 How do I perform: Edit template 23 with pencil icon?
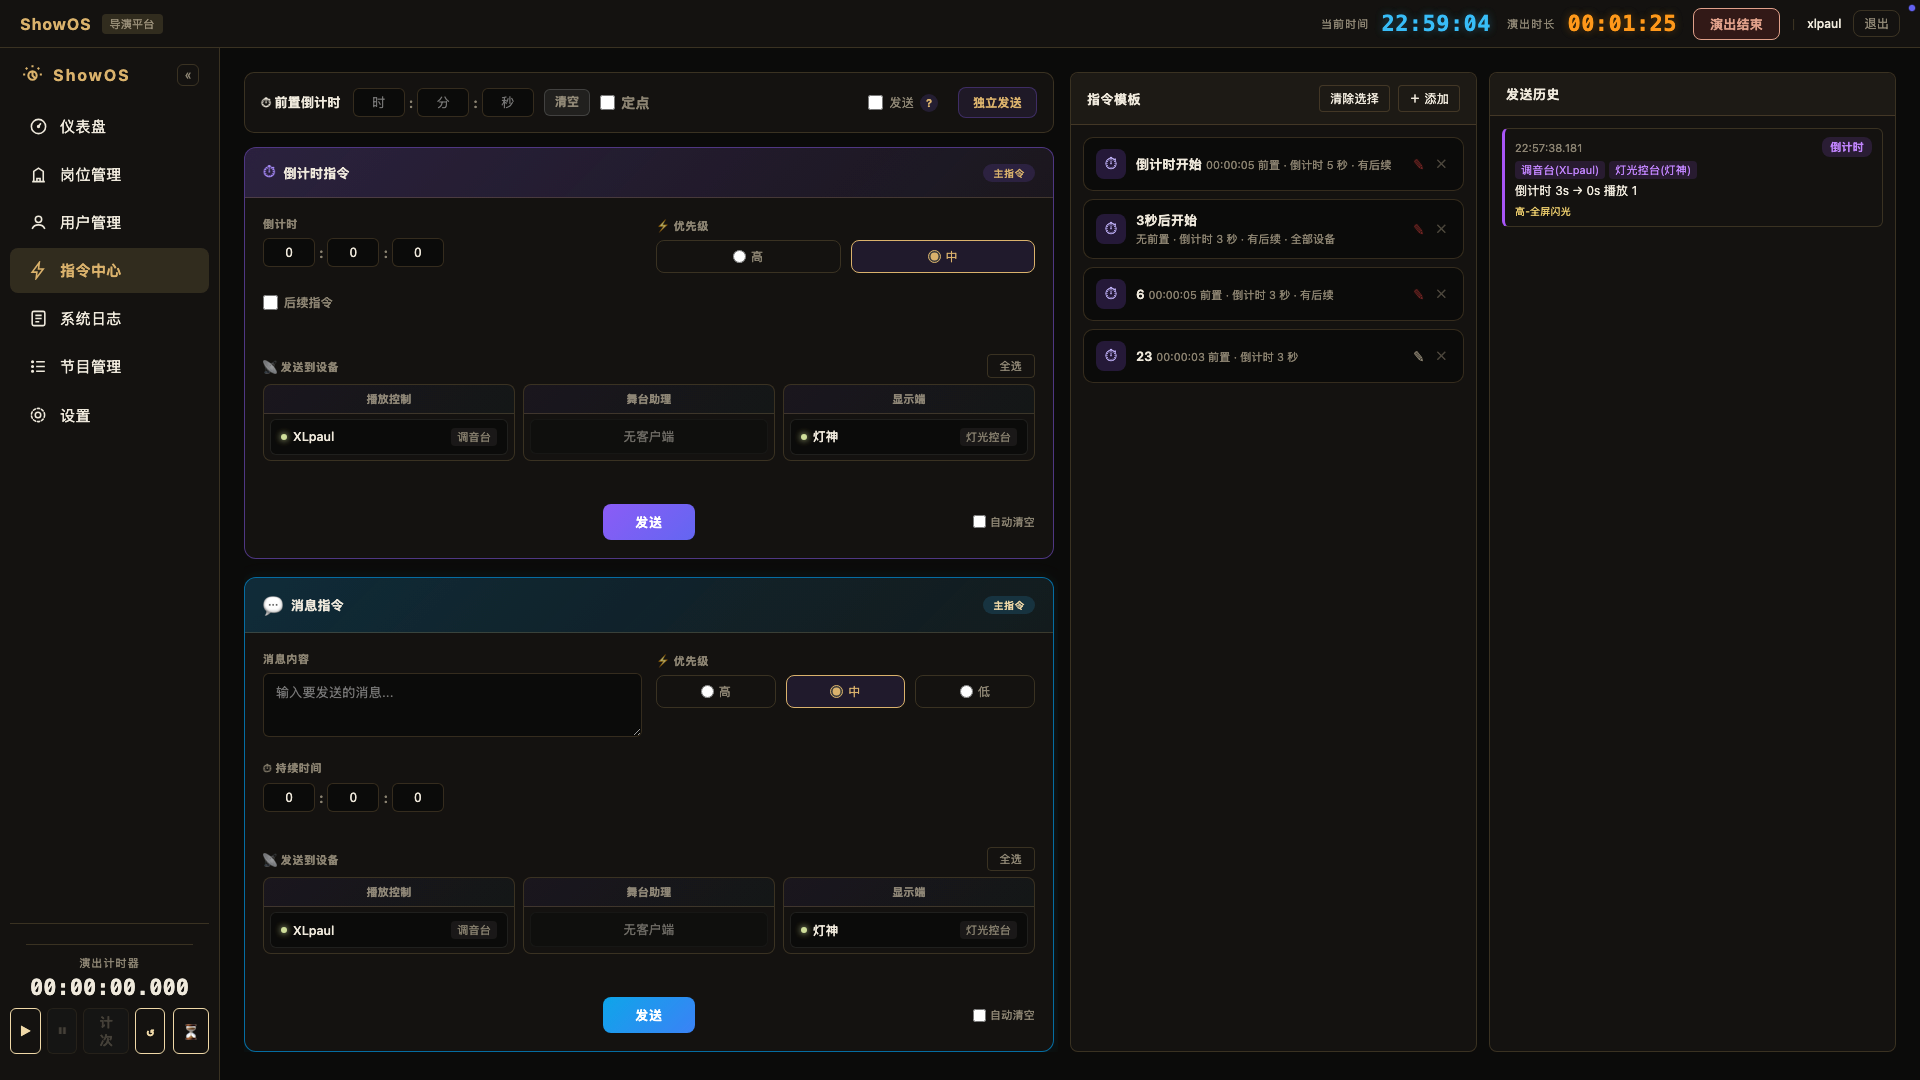tap(1418, 356)
